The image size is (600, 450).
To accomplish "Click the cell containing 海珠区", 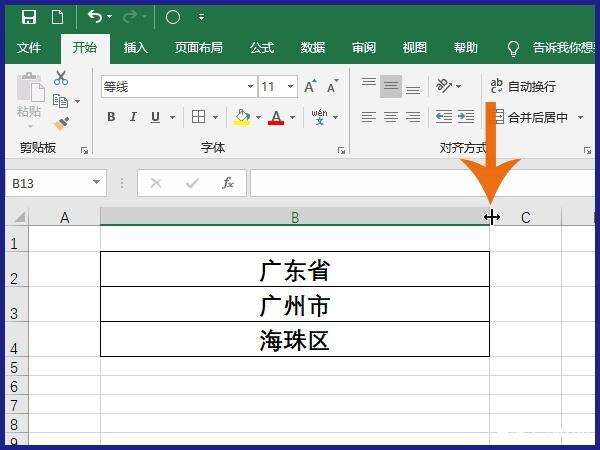I will pyautogui.click(x=295, y=339).
